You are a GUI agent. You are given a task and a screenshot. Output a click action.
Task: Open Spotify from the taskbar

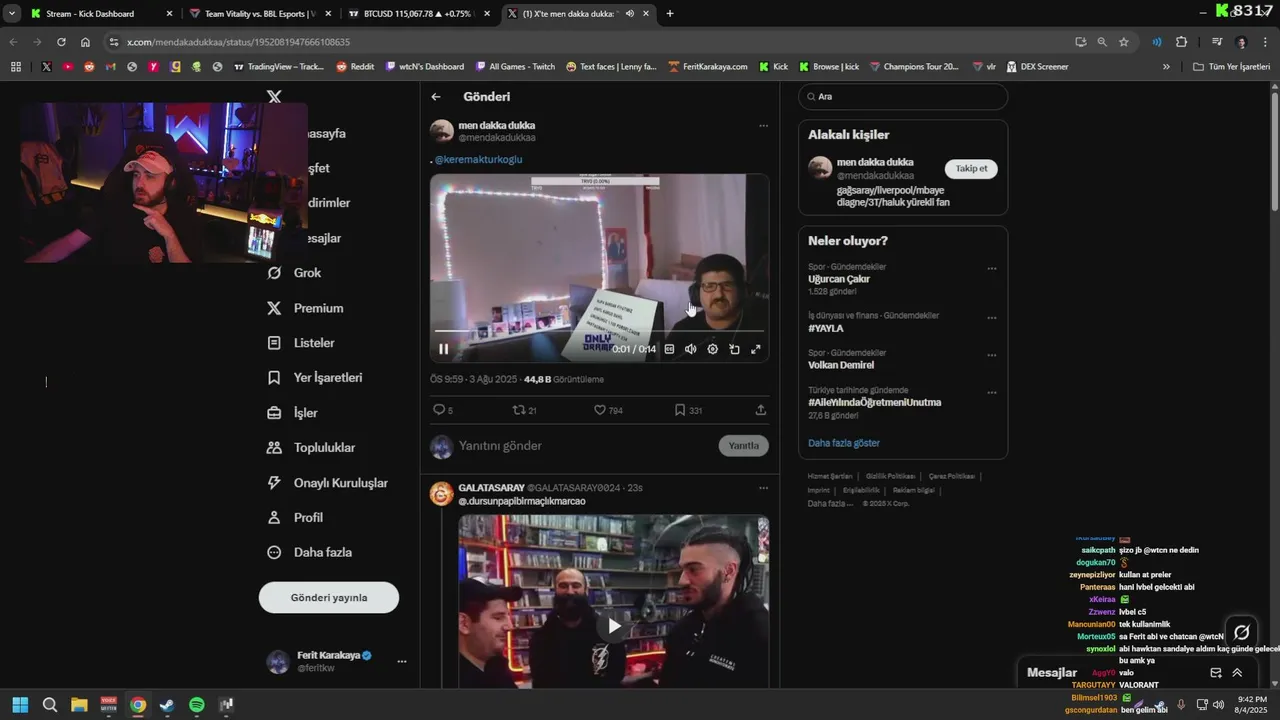[197, 705]
